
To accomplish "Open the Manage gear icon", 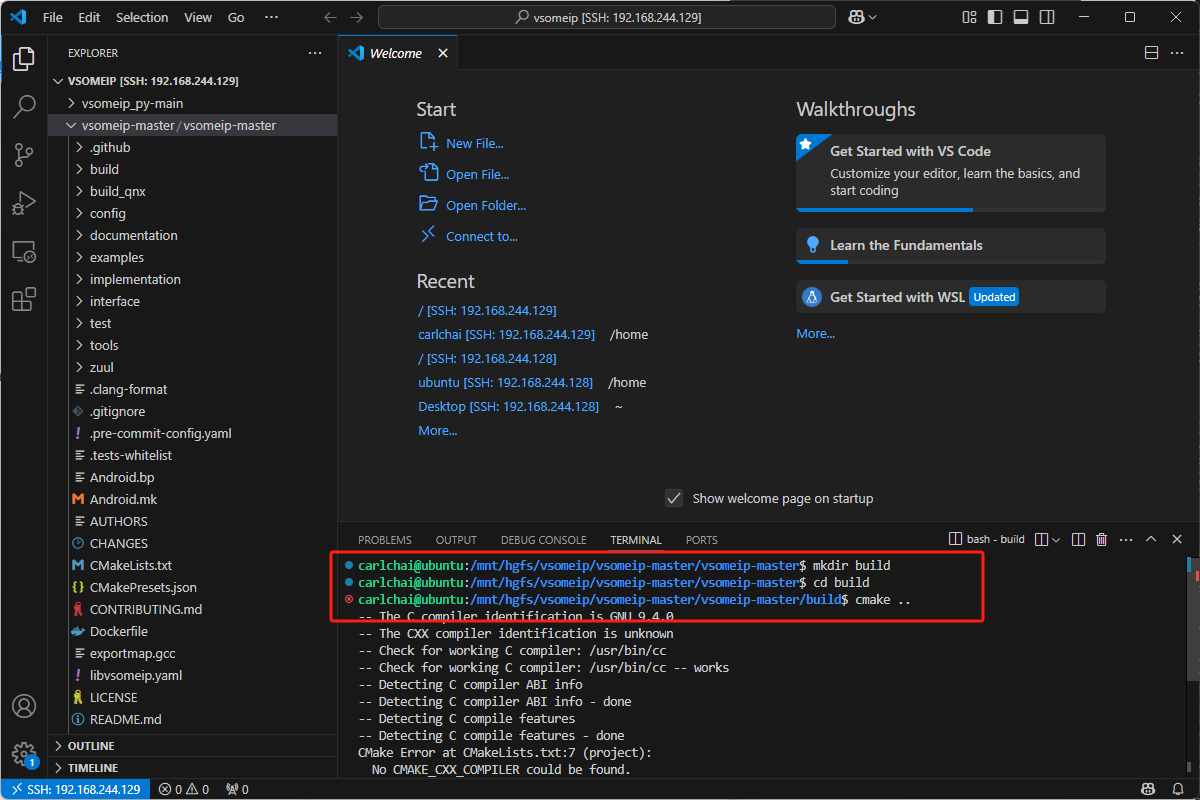I will coord(24,753).
